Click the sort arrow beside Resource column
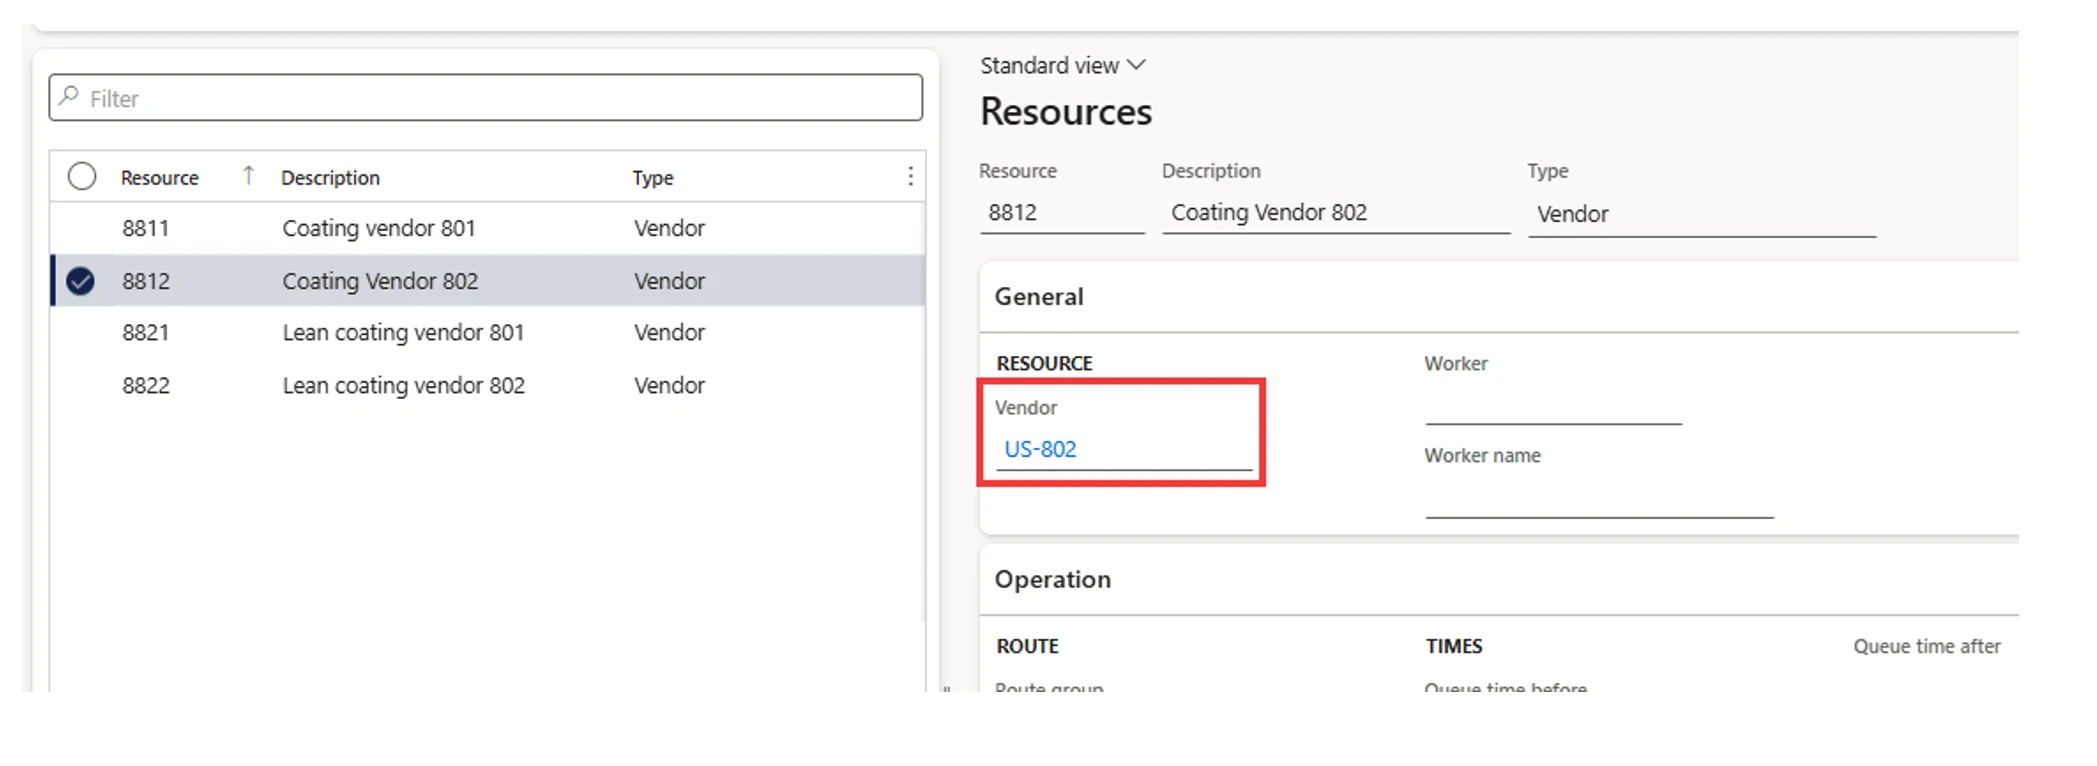 (248, 176)
